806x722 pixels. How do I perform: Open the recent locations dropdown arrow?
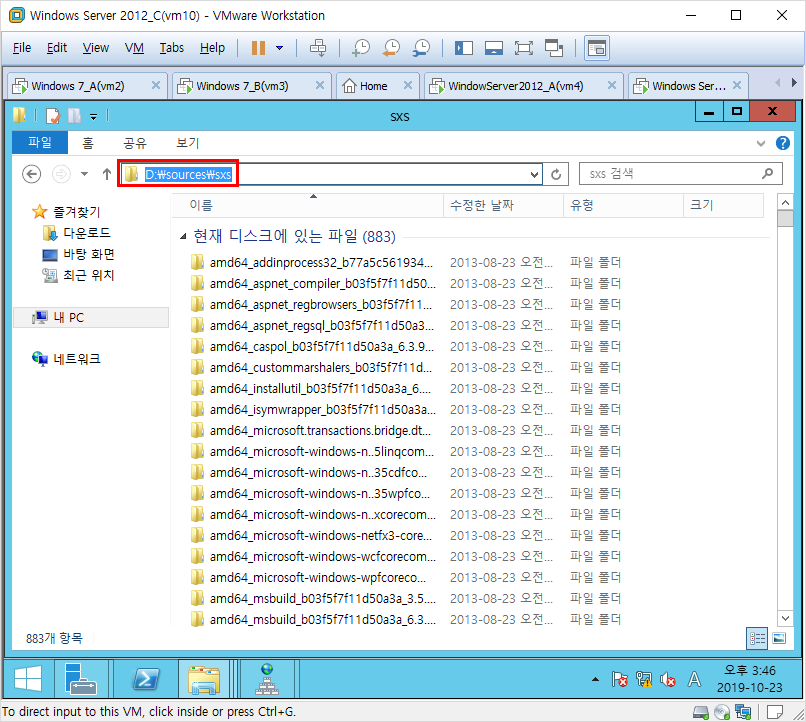(x=84, y=174)
